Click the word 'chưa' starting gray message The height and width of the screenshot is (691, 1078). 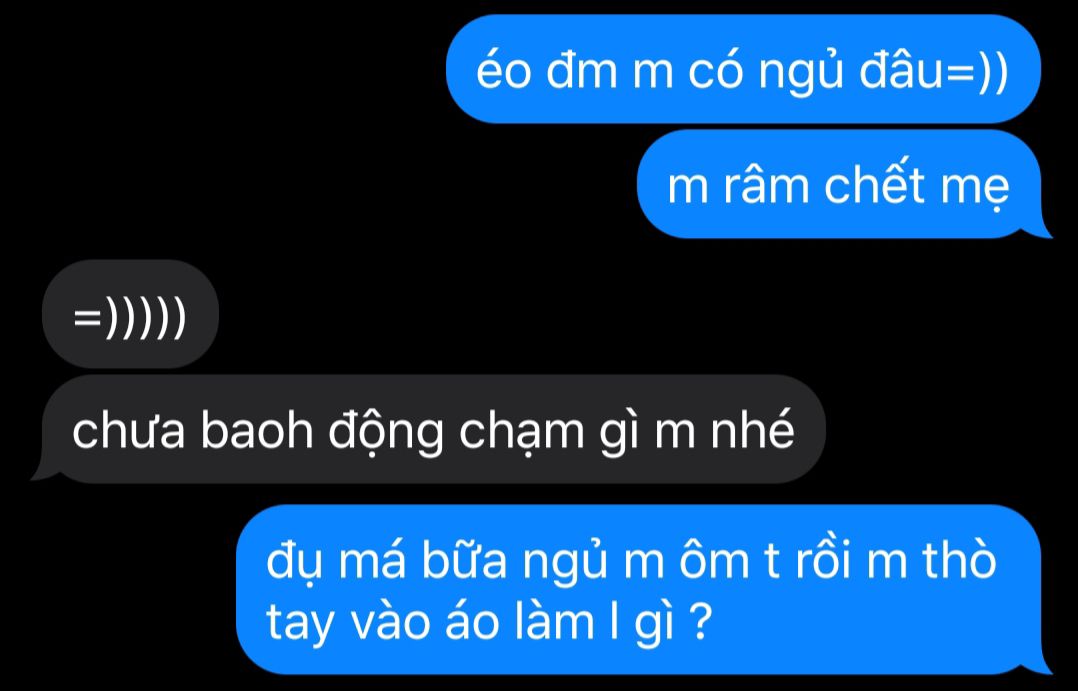pos(129,430)
